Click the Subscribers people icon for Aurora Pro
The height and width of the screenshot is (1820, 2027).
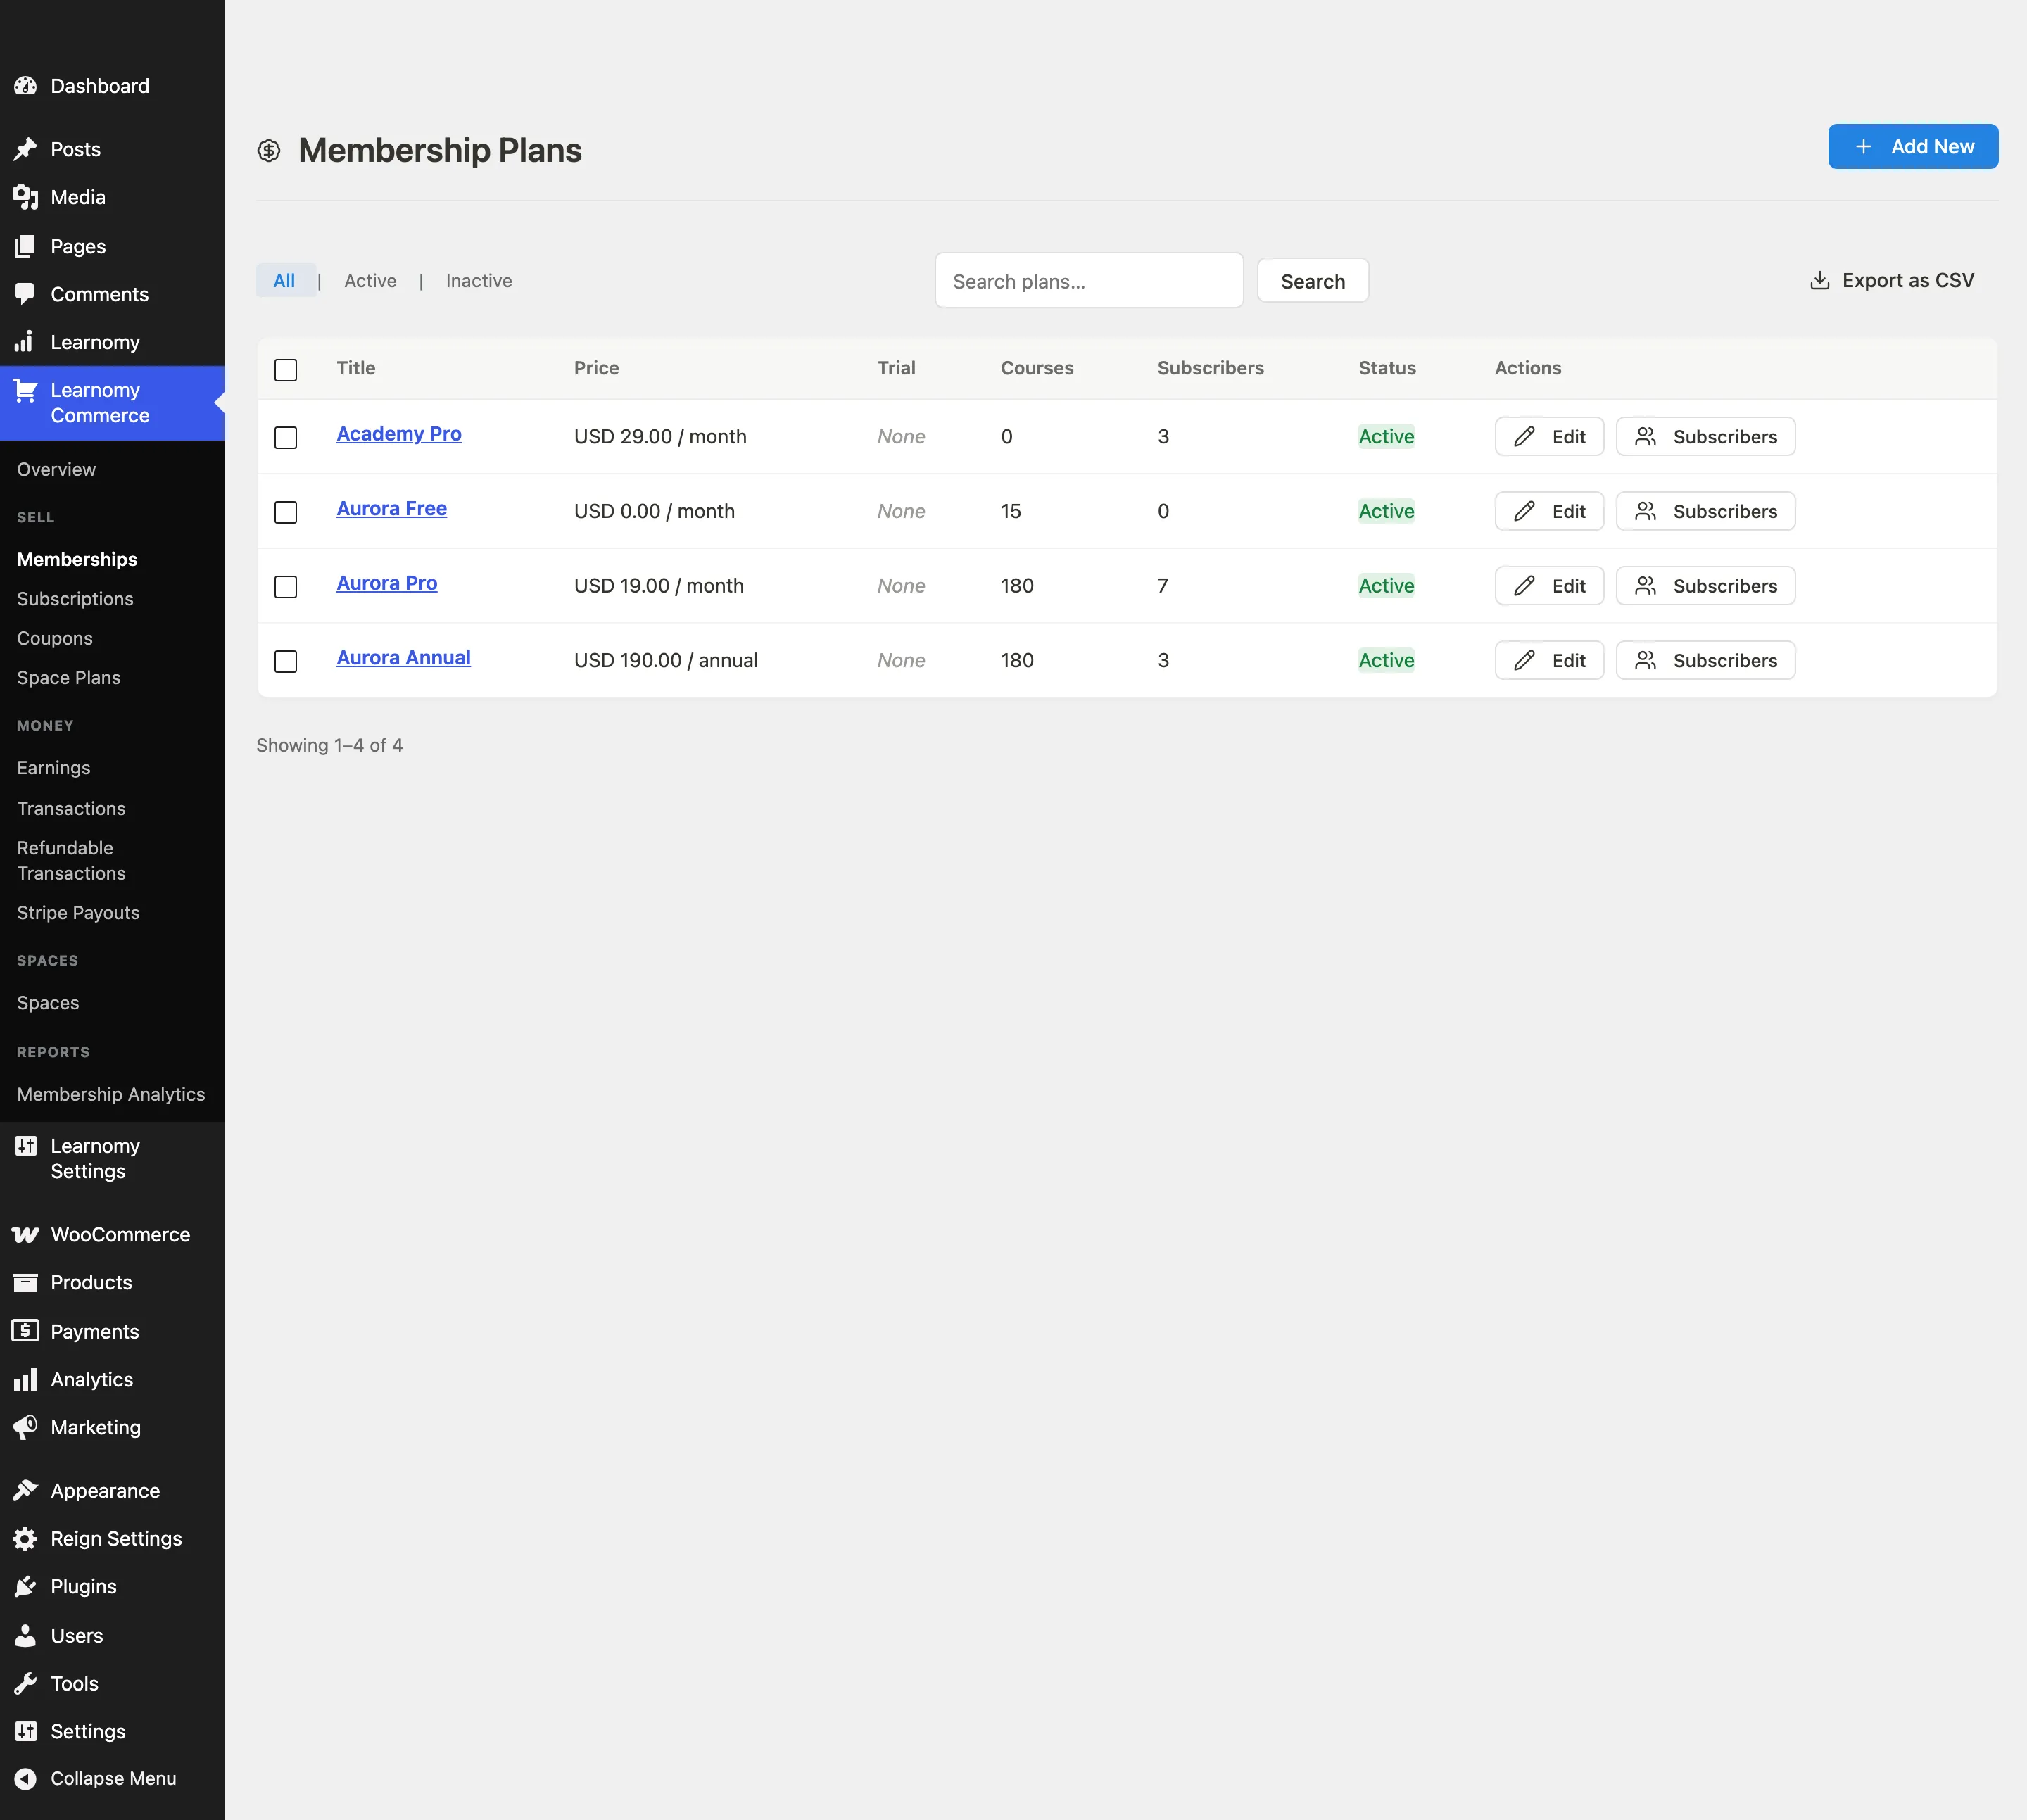[1646, 586]
